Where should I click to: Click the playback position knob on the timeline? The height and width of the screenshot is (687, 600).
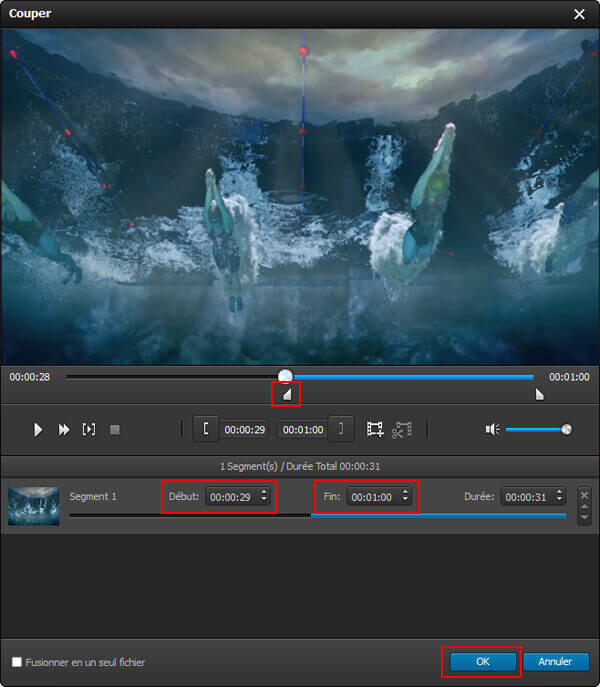285,376
